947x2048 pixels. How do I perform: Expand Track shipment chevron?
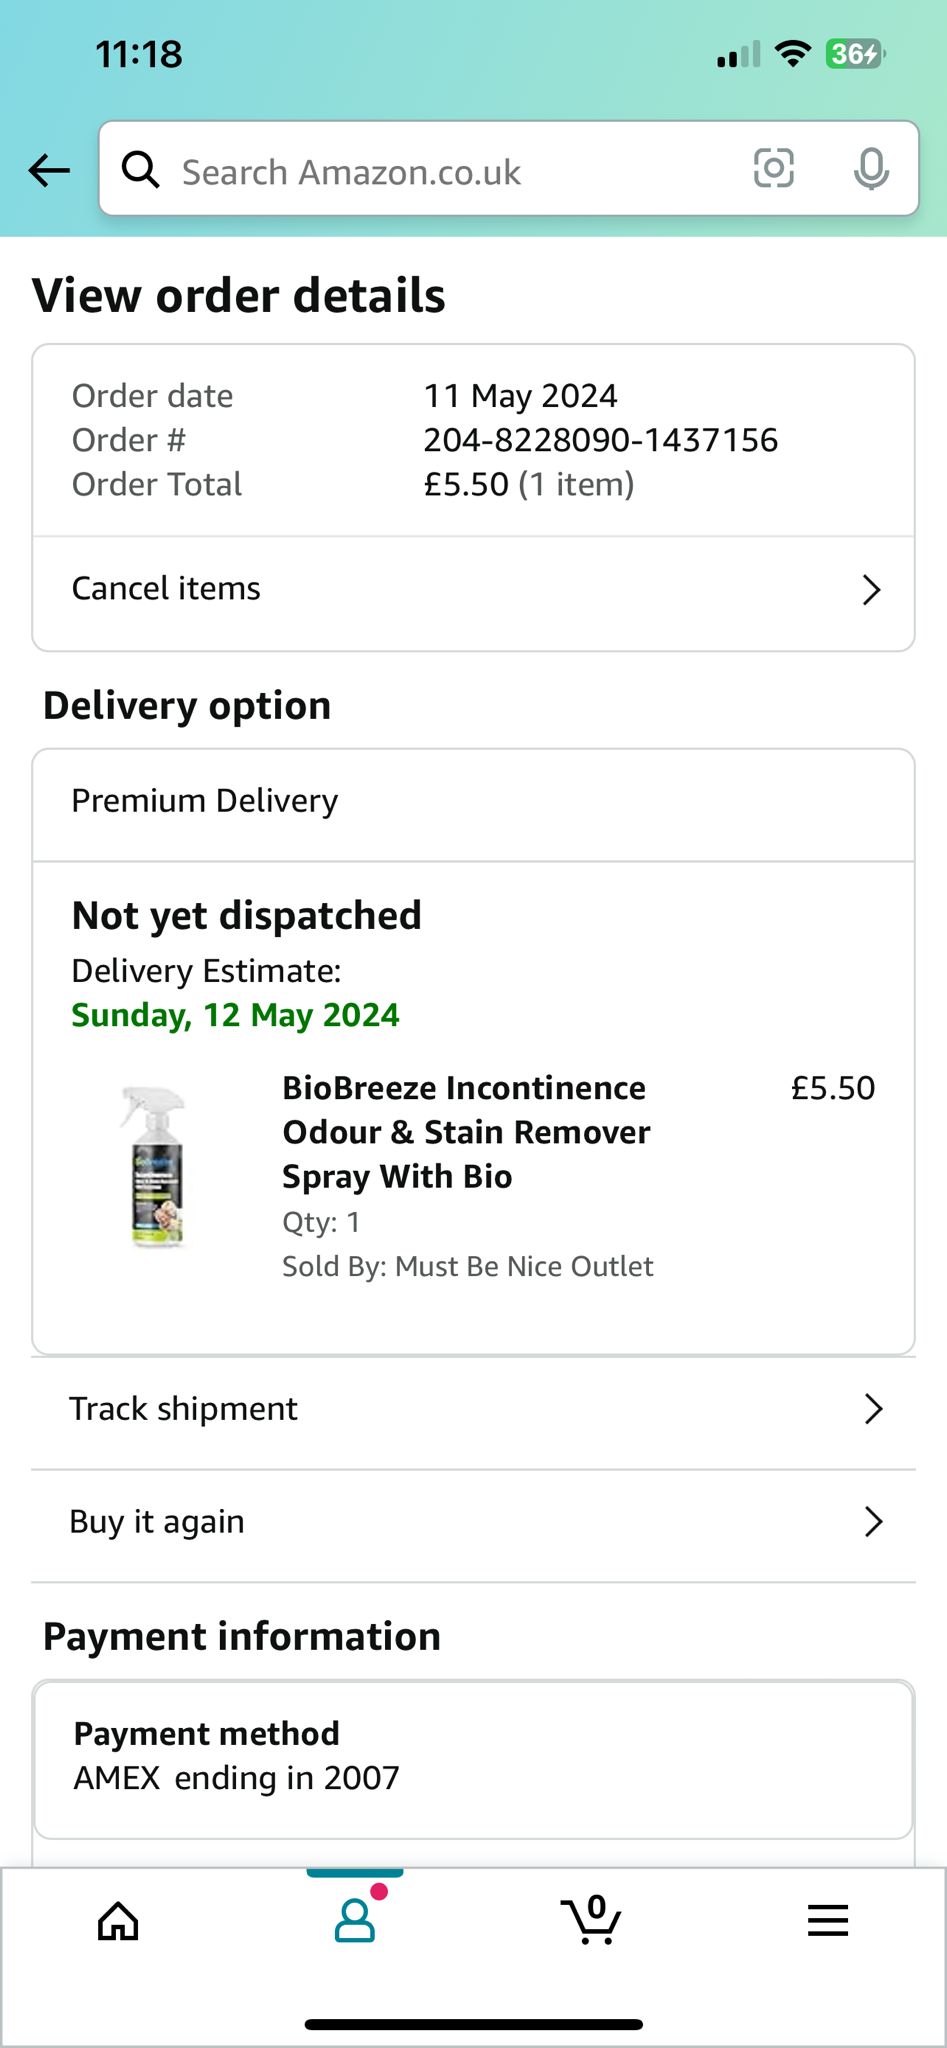pos(873,1409)
